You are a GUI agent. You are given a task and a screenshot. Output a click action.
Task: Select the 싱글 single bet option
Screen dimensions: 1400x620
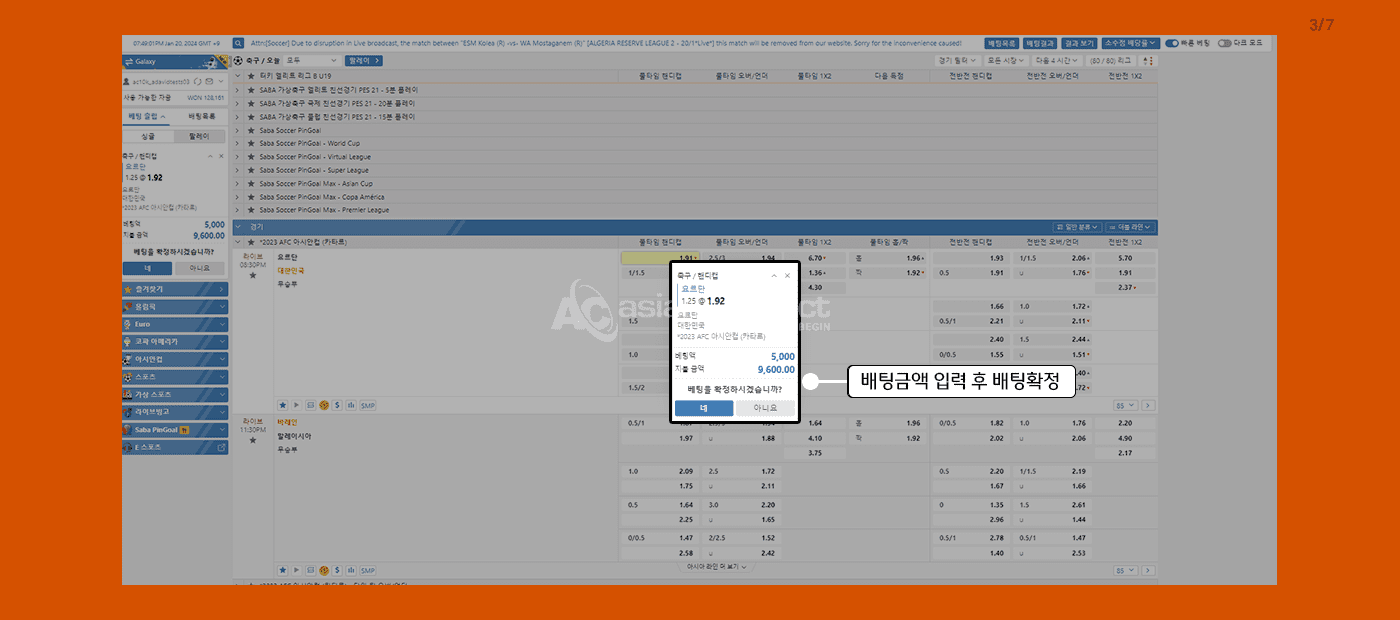pyautogui.click(x=148, y=136)
